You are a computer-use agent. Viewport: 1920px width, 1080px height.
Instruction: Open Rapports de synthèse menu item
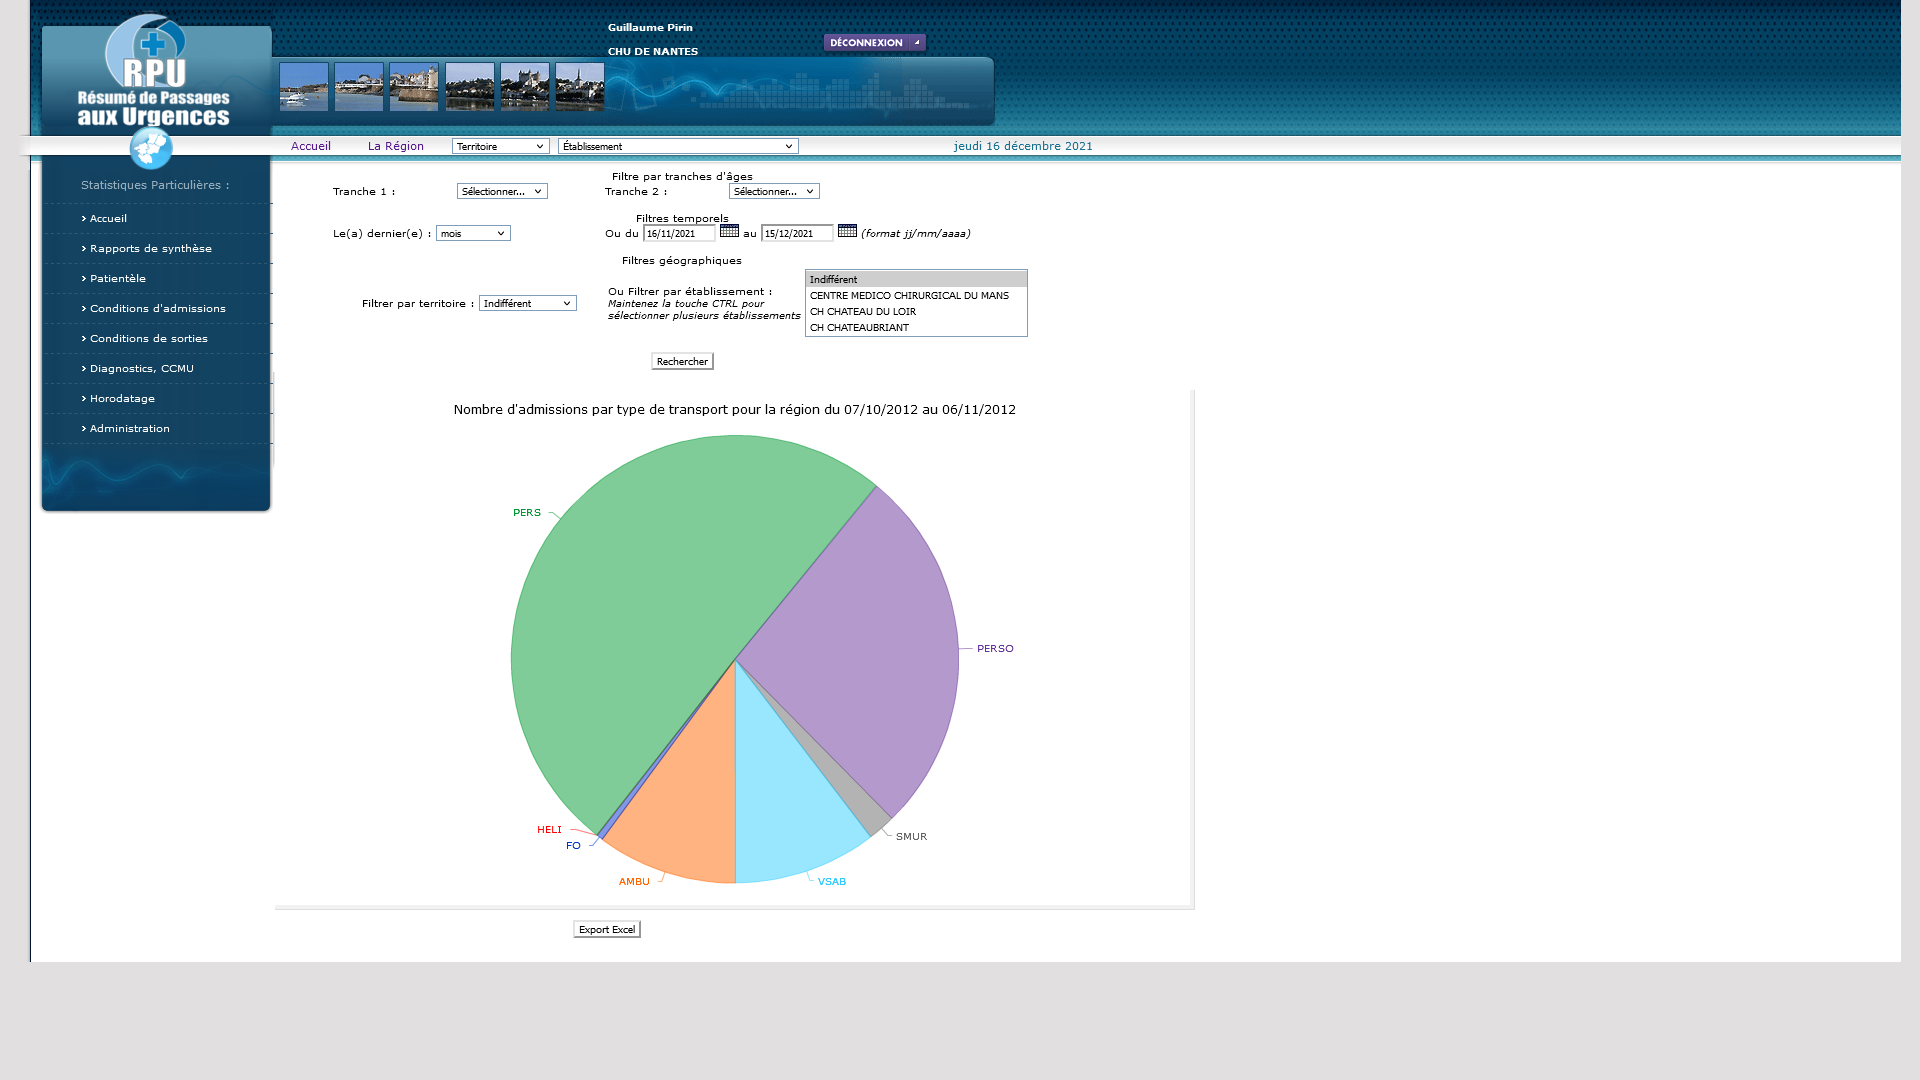(x=150, y=249)
